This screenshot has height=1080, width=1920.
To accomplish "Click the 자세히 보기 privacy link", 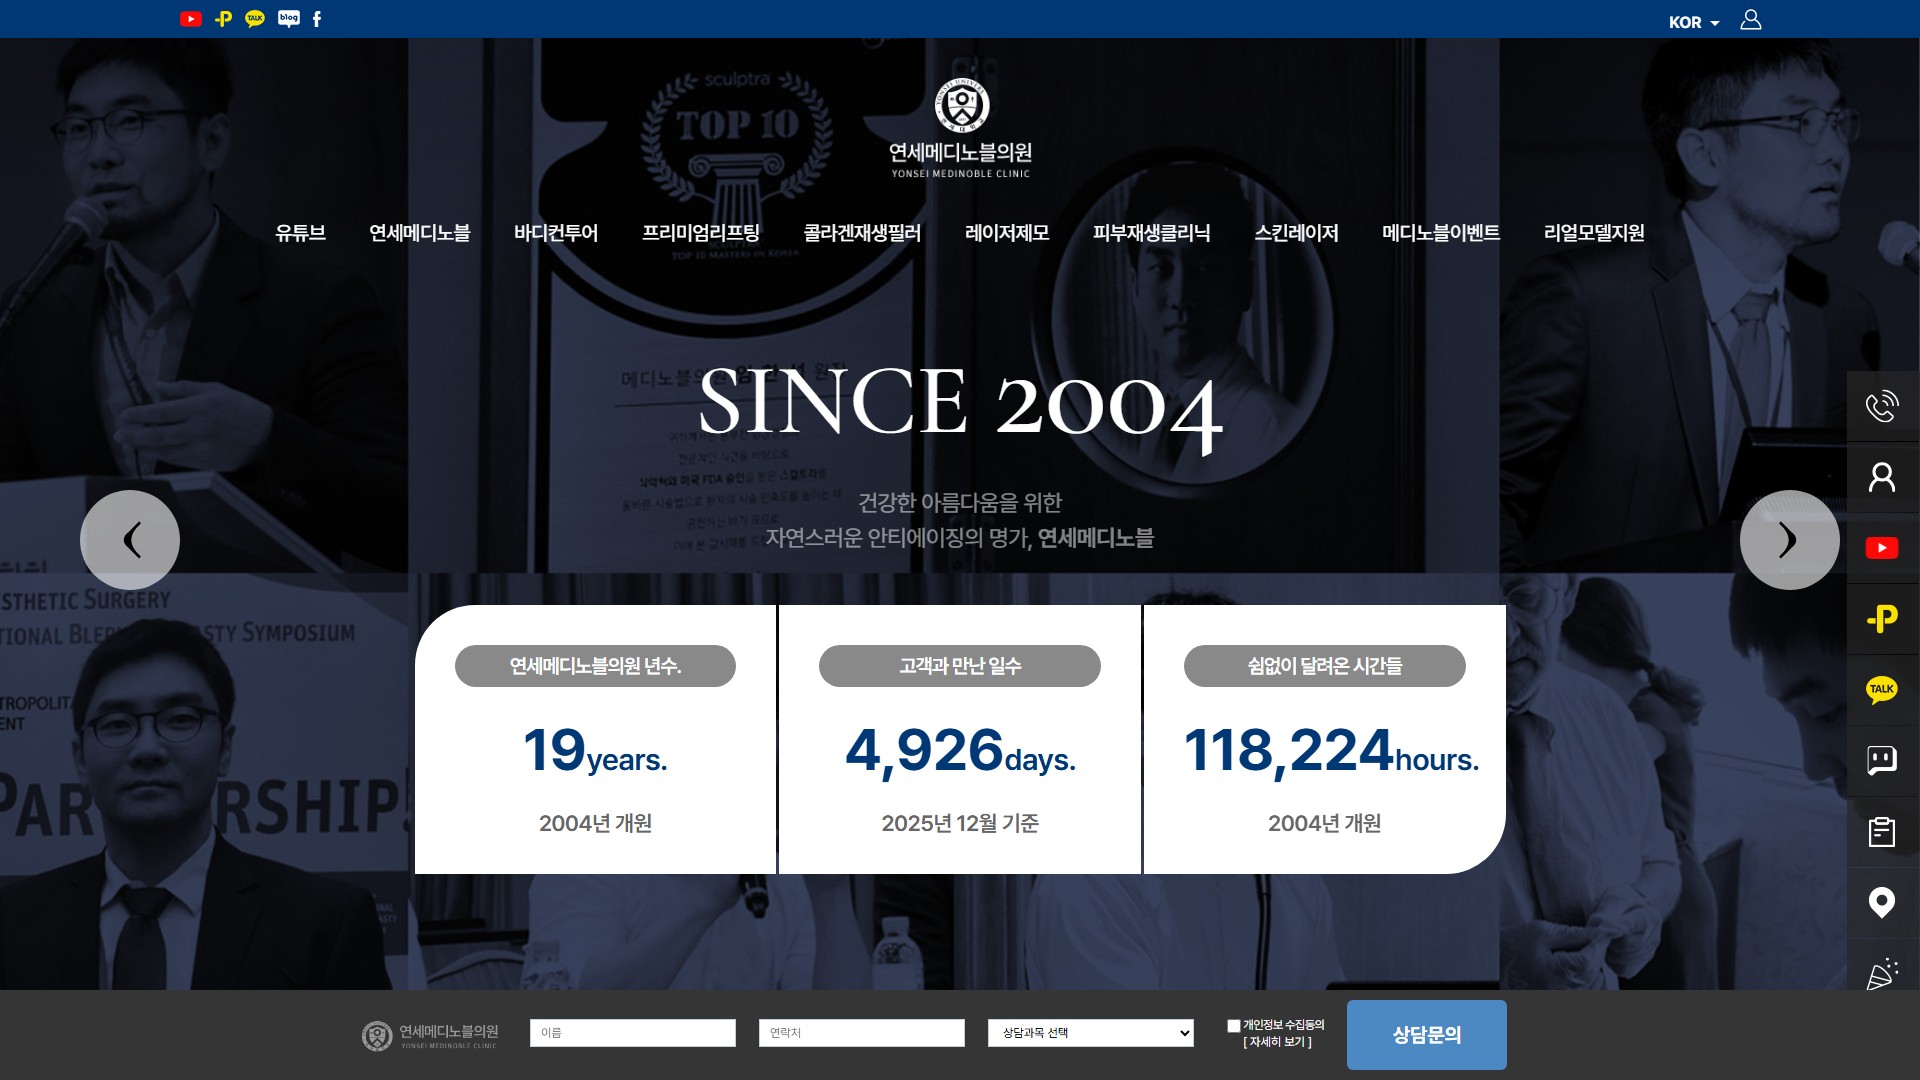I will point(1278,1042).
